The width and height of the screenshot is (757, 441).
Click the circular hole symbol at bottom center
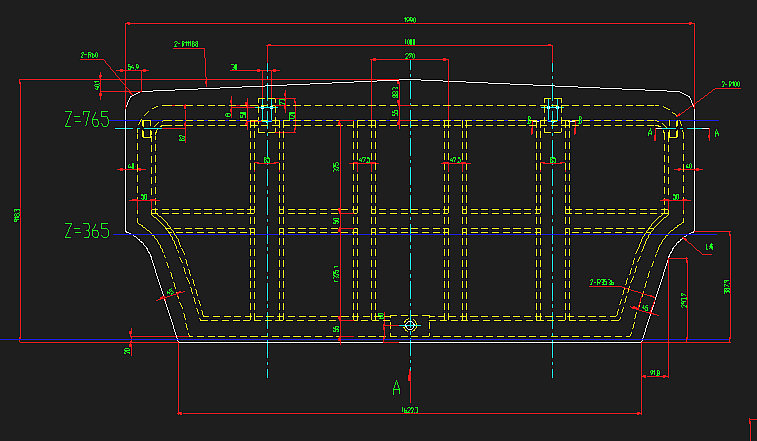click(409, 326)
